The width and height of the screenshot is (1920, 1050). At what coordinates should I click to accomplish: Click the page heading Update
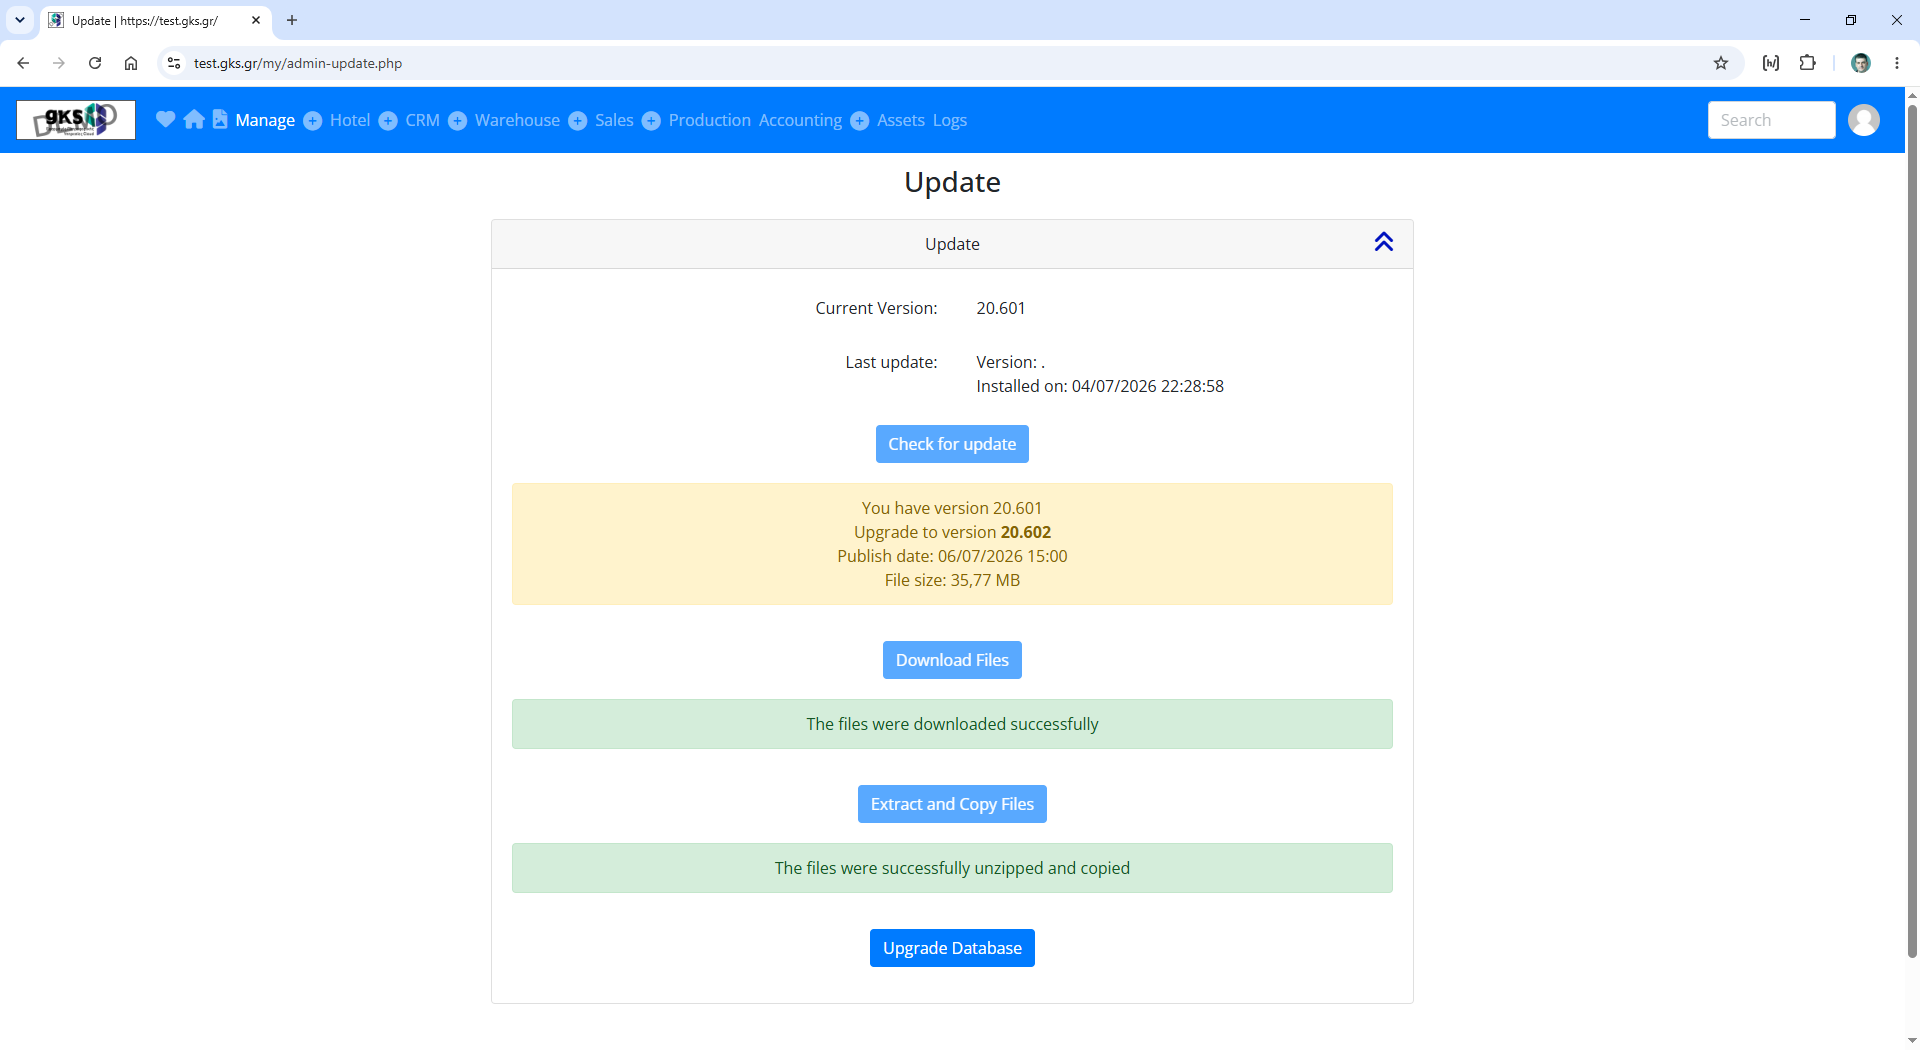(x=952, y=182)
